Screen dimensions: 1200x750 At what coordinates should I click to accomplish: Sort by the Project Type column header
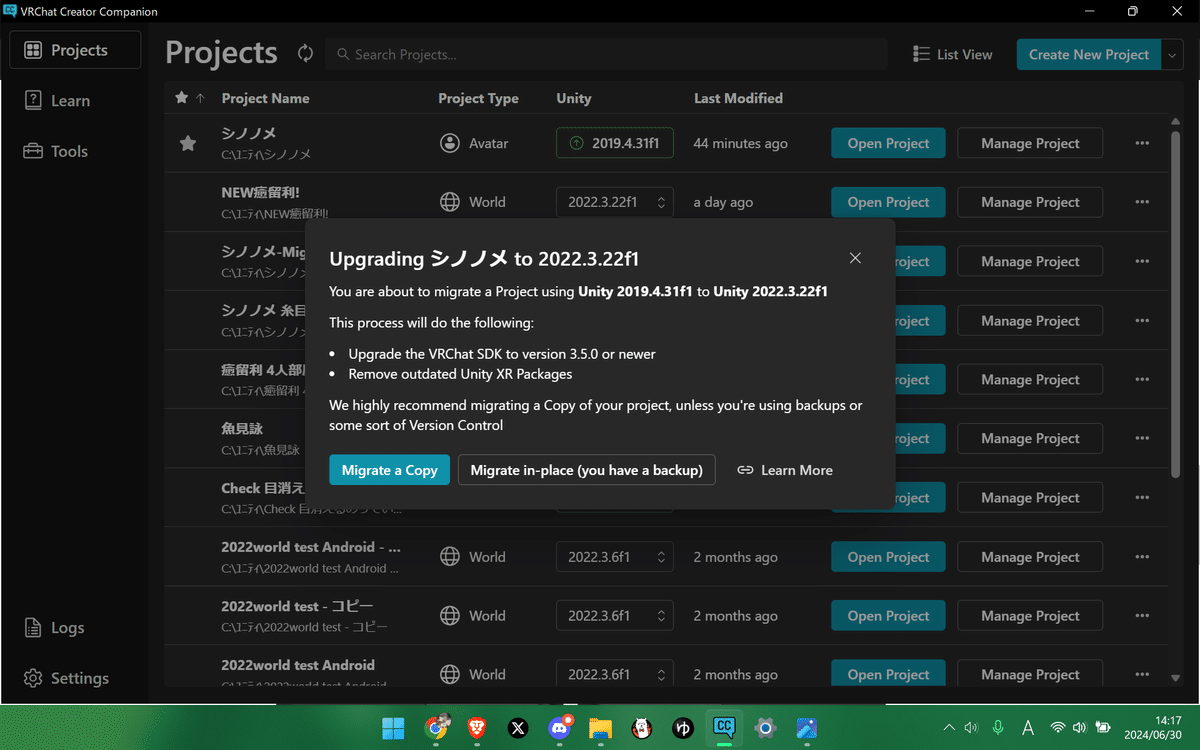pyautogui.click(x=478, y=98)
